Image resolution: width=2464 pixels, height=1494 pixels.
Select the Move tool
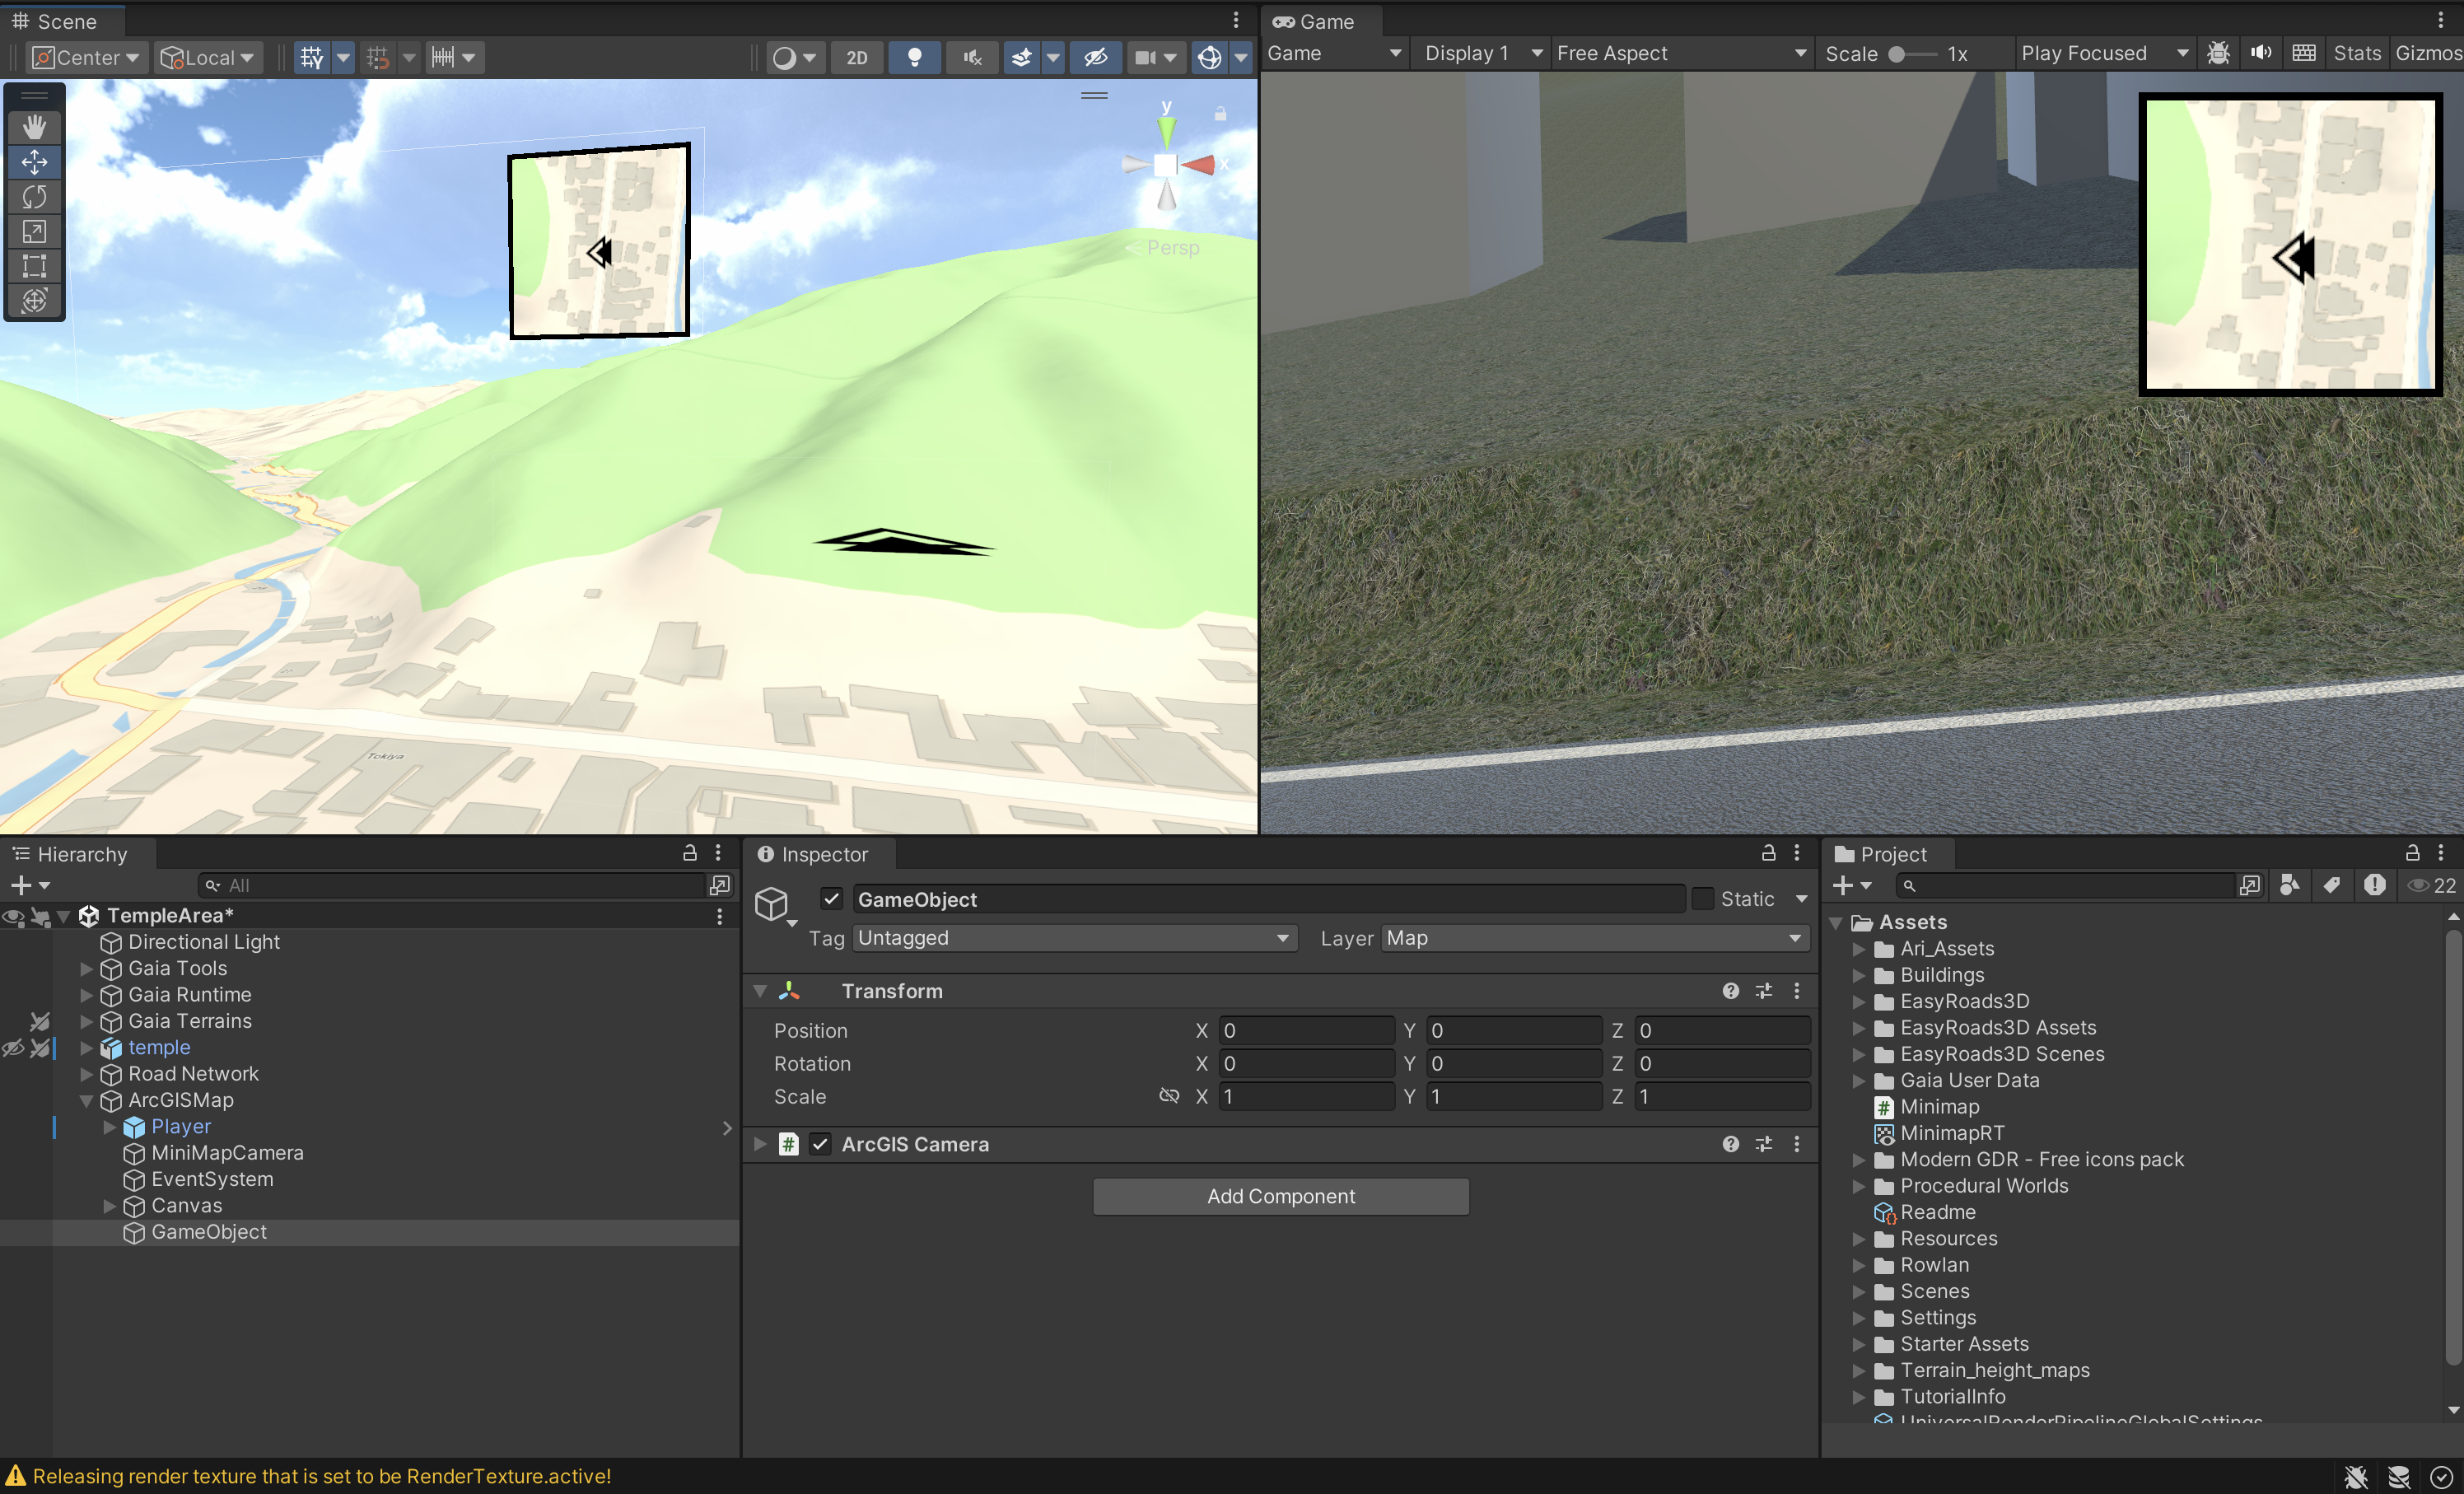(x=35, y=162)
